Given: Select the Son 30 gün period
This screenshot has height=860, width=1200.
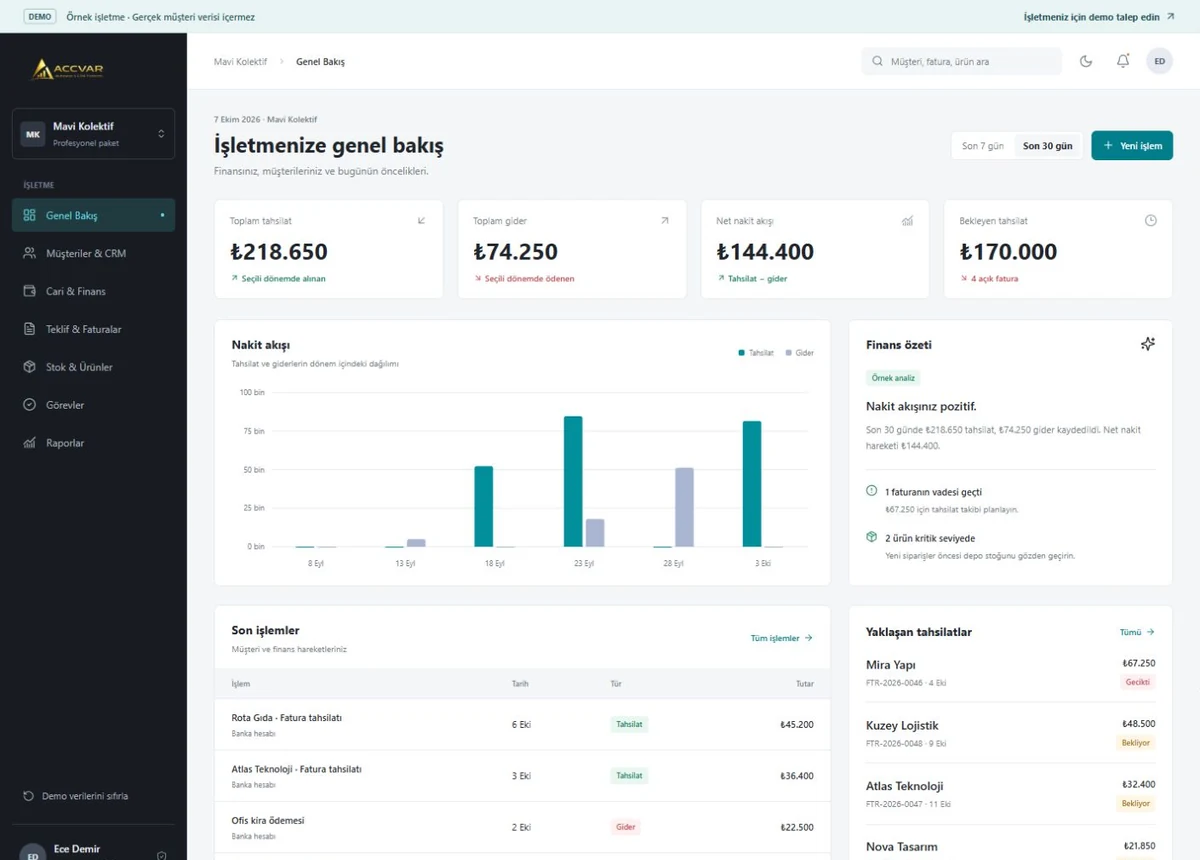Looking at the screenshot, I should pyautogui.click(x=1047, y=146).
